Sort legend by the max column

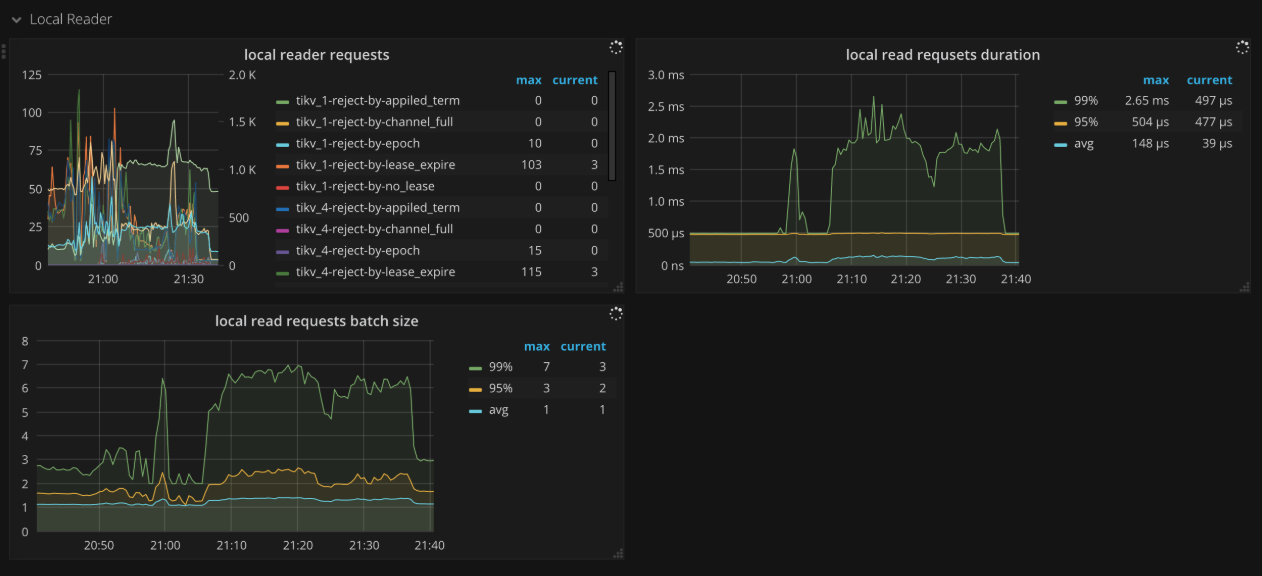[528, 80]
